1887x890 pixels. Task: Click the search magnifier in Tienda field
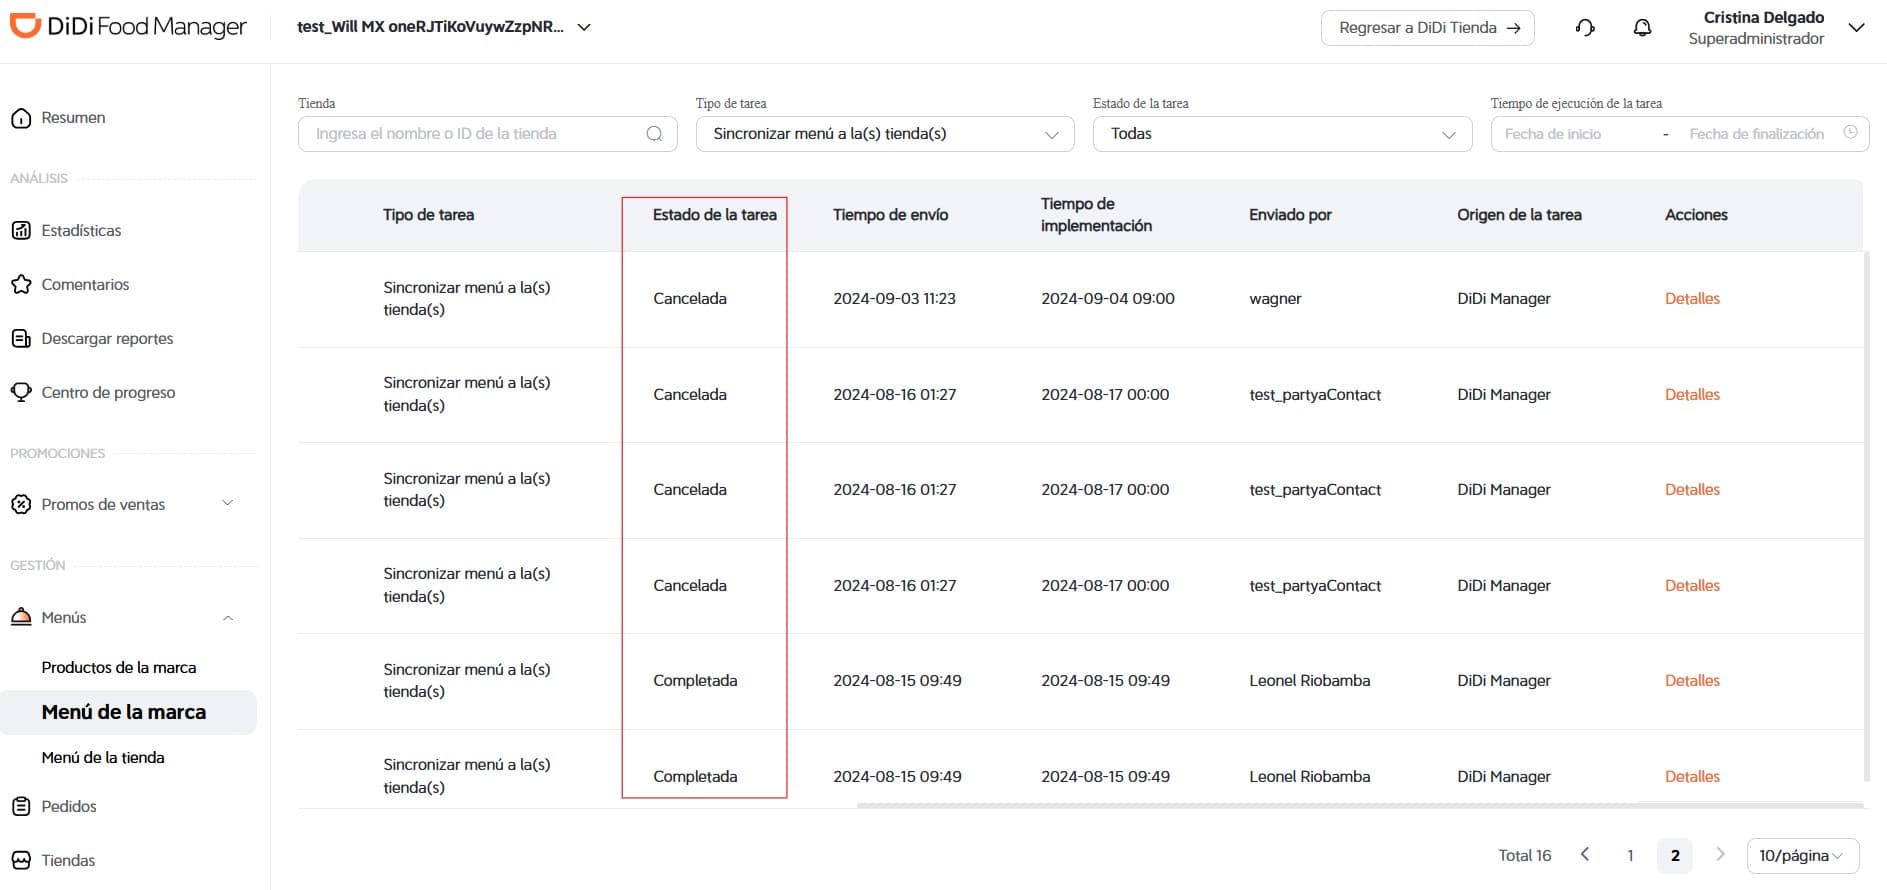[654, 134]
